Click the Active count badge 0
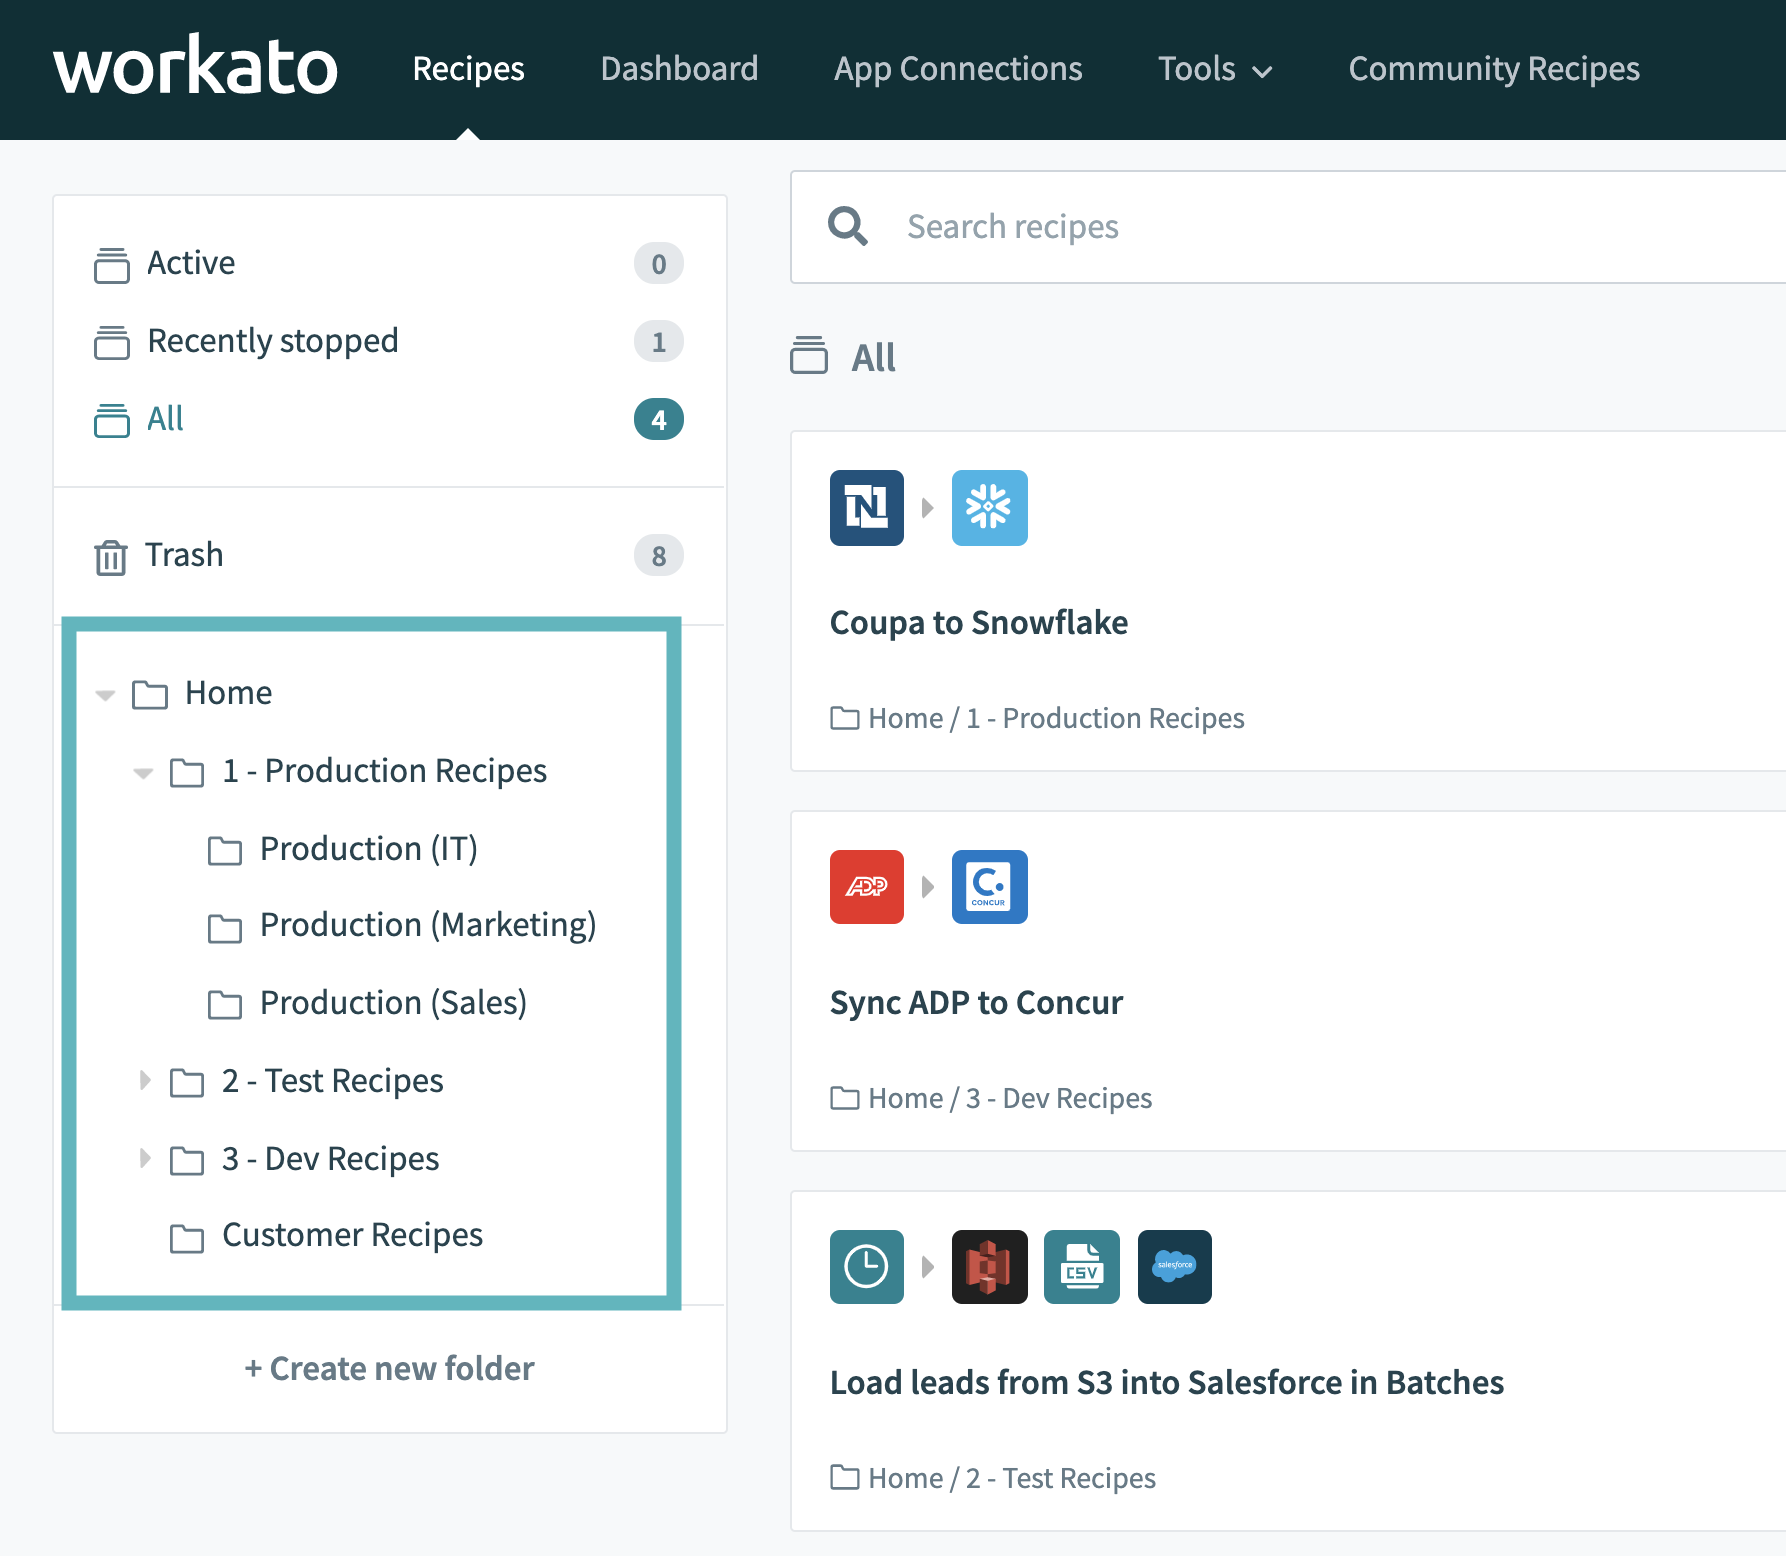This screenshot has width=1786, height=1556. 659,263
